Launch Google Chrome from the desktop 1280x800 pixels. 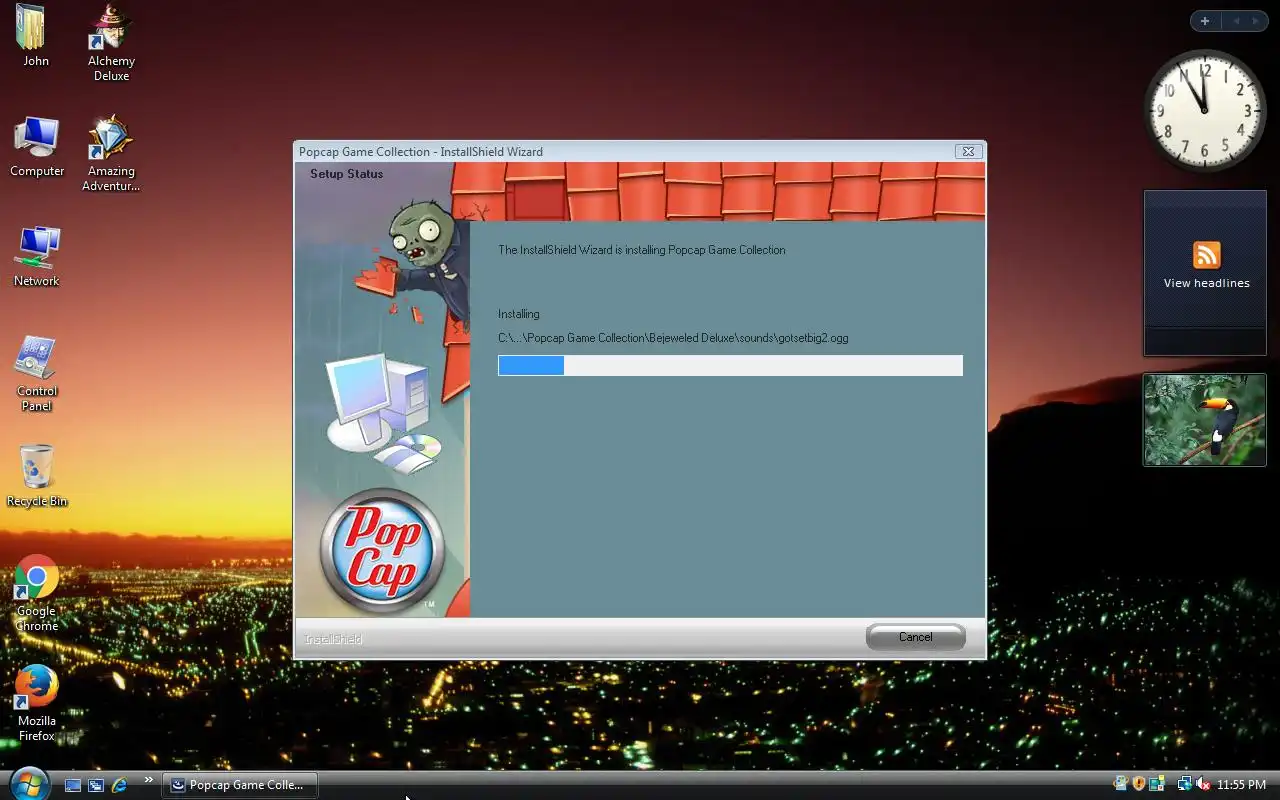[37, 594]
